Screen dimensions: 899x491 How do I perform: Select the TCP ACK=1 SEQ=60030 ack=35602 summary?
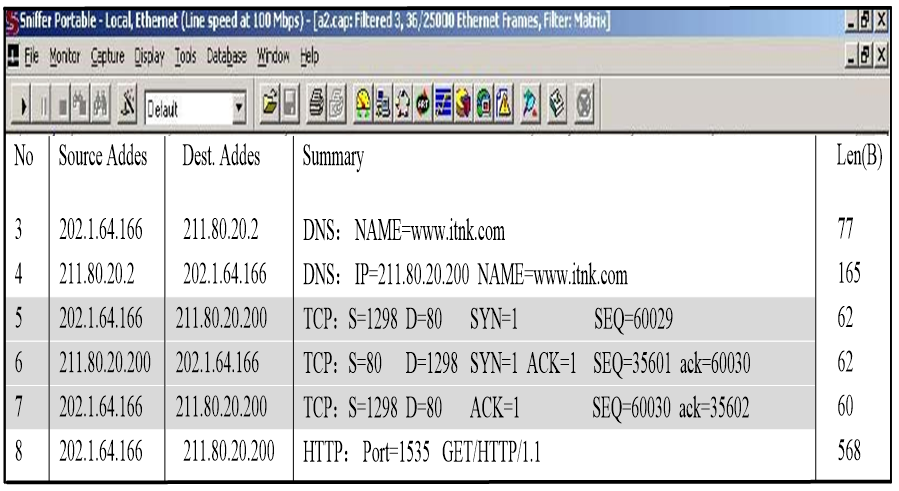(526, 407)
